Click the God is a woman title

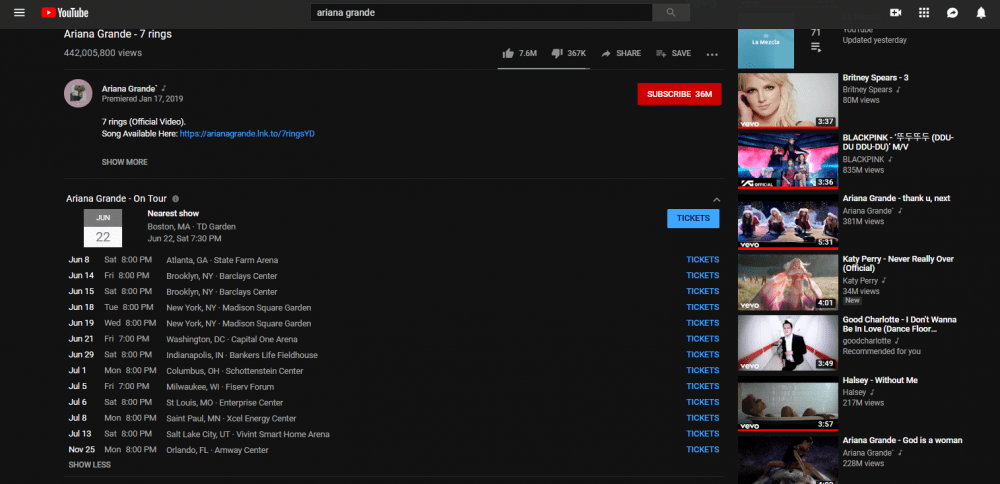(902, 441)
